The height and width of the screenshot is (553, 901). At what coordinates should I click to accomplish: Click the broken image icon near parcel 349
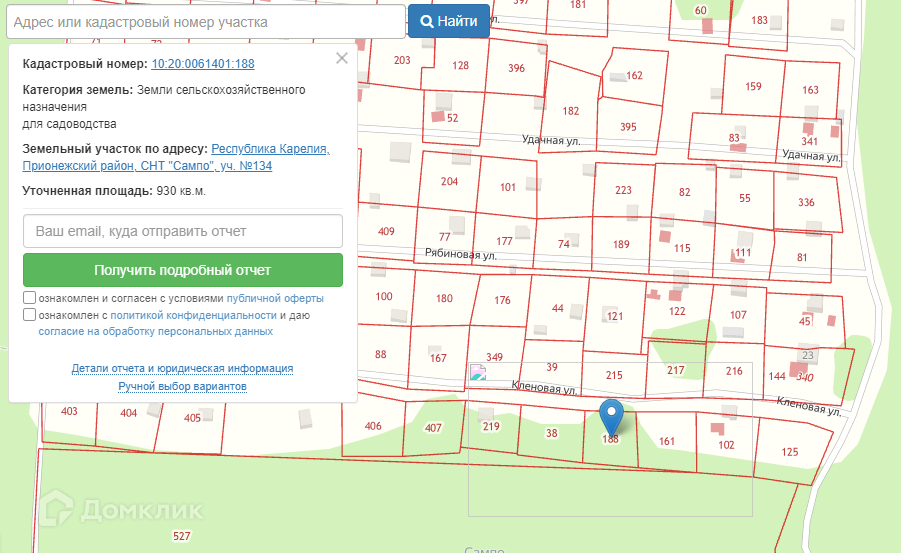478,372
